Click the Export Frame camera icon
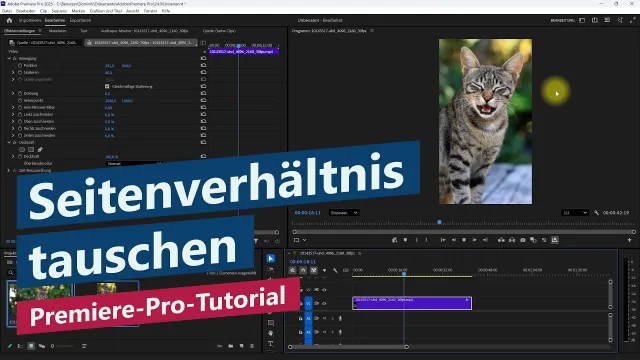Screen dimensions: 640x360 tap(522, 240)
